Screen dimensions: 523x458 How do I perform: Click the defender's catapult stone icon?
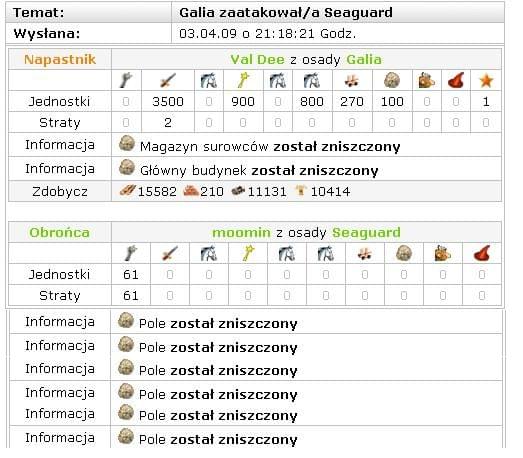click(x=404, y=254)
